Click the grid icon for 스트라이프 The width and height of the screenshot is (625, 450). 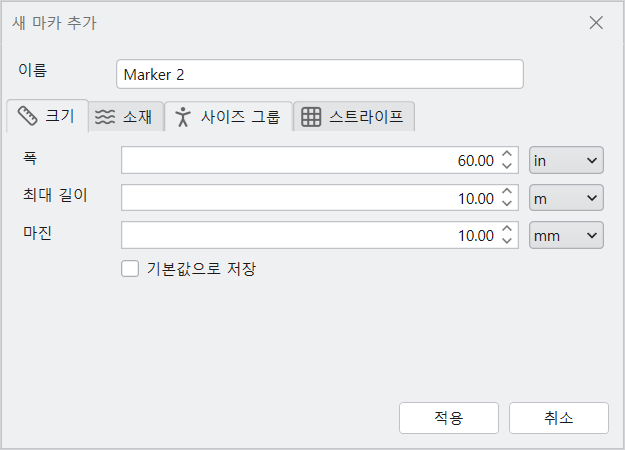point(311,117)
